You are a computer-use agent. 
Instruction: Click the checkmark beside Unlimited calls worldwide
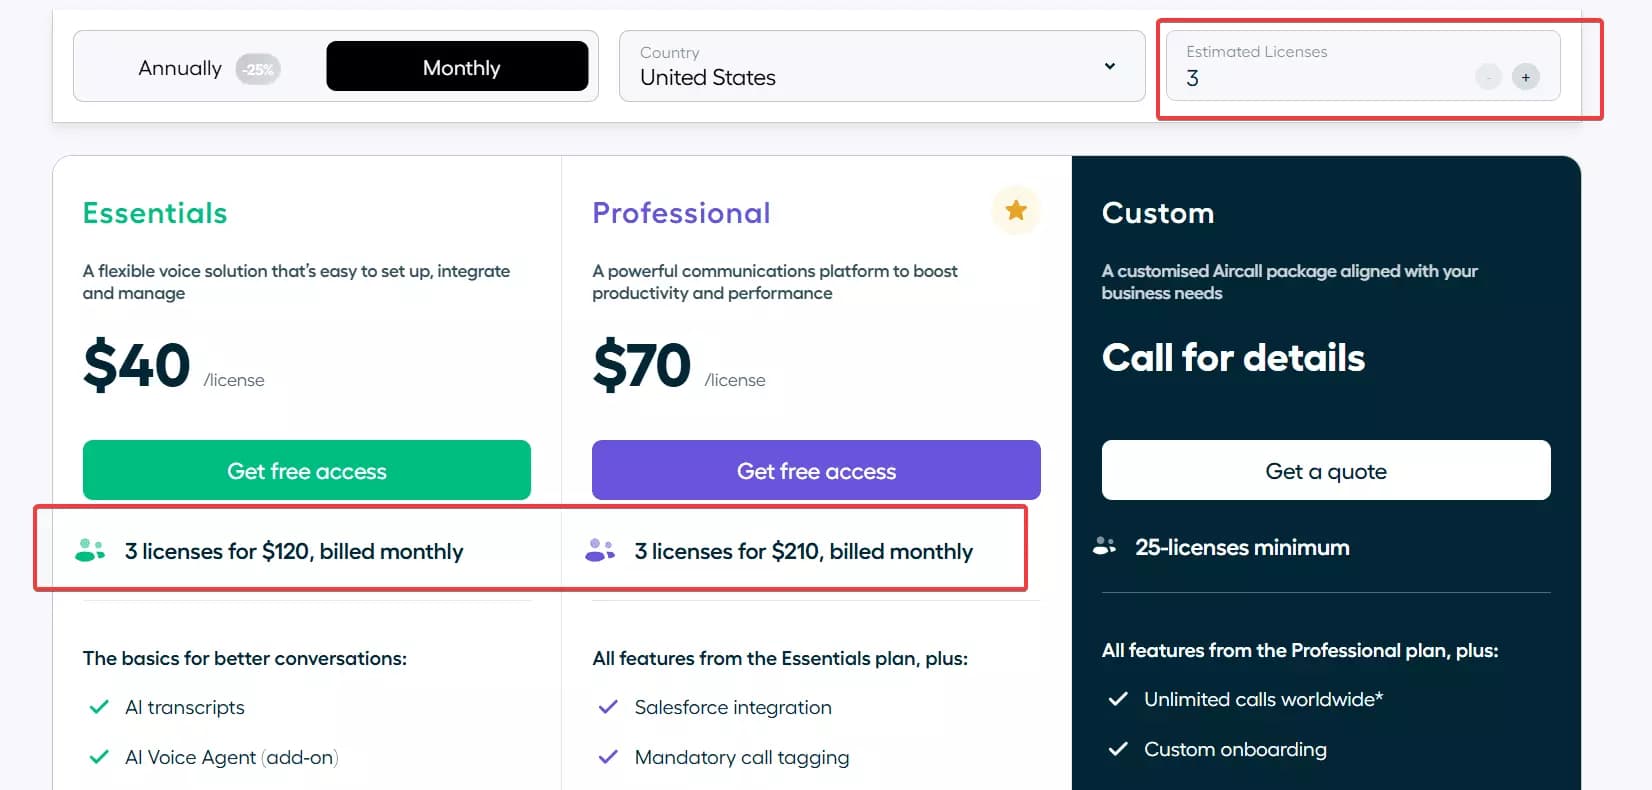[1117, 699]
